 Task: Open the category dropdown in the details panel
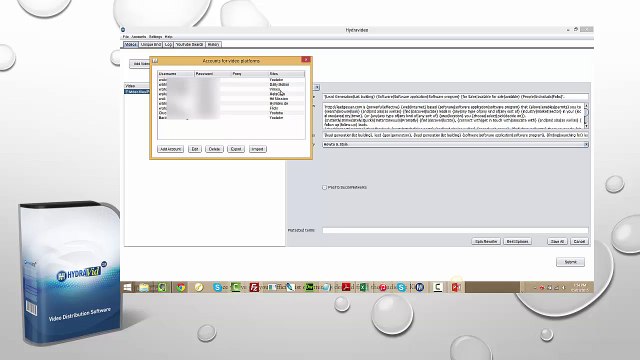click(455, 144)
